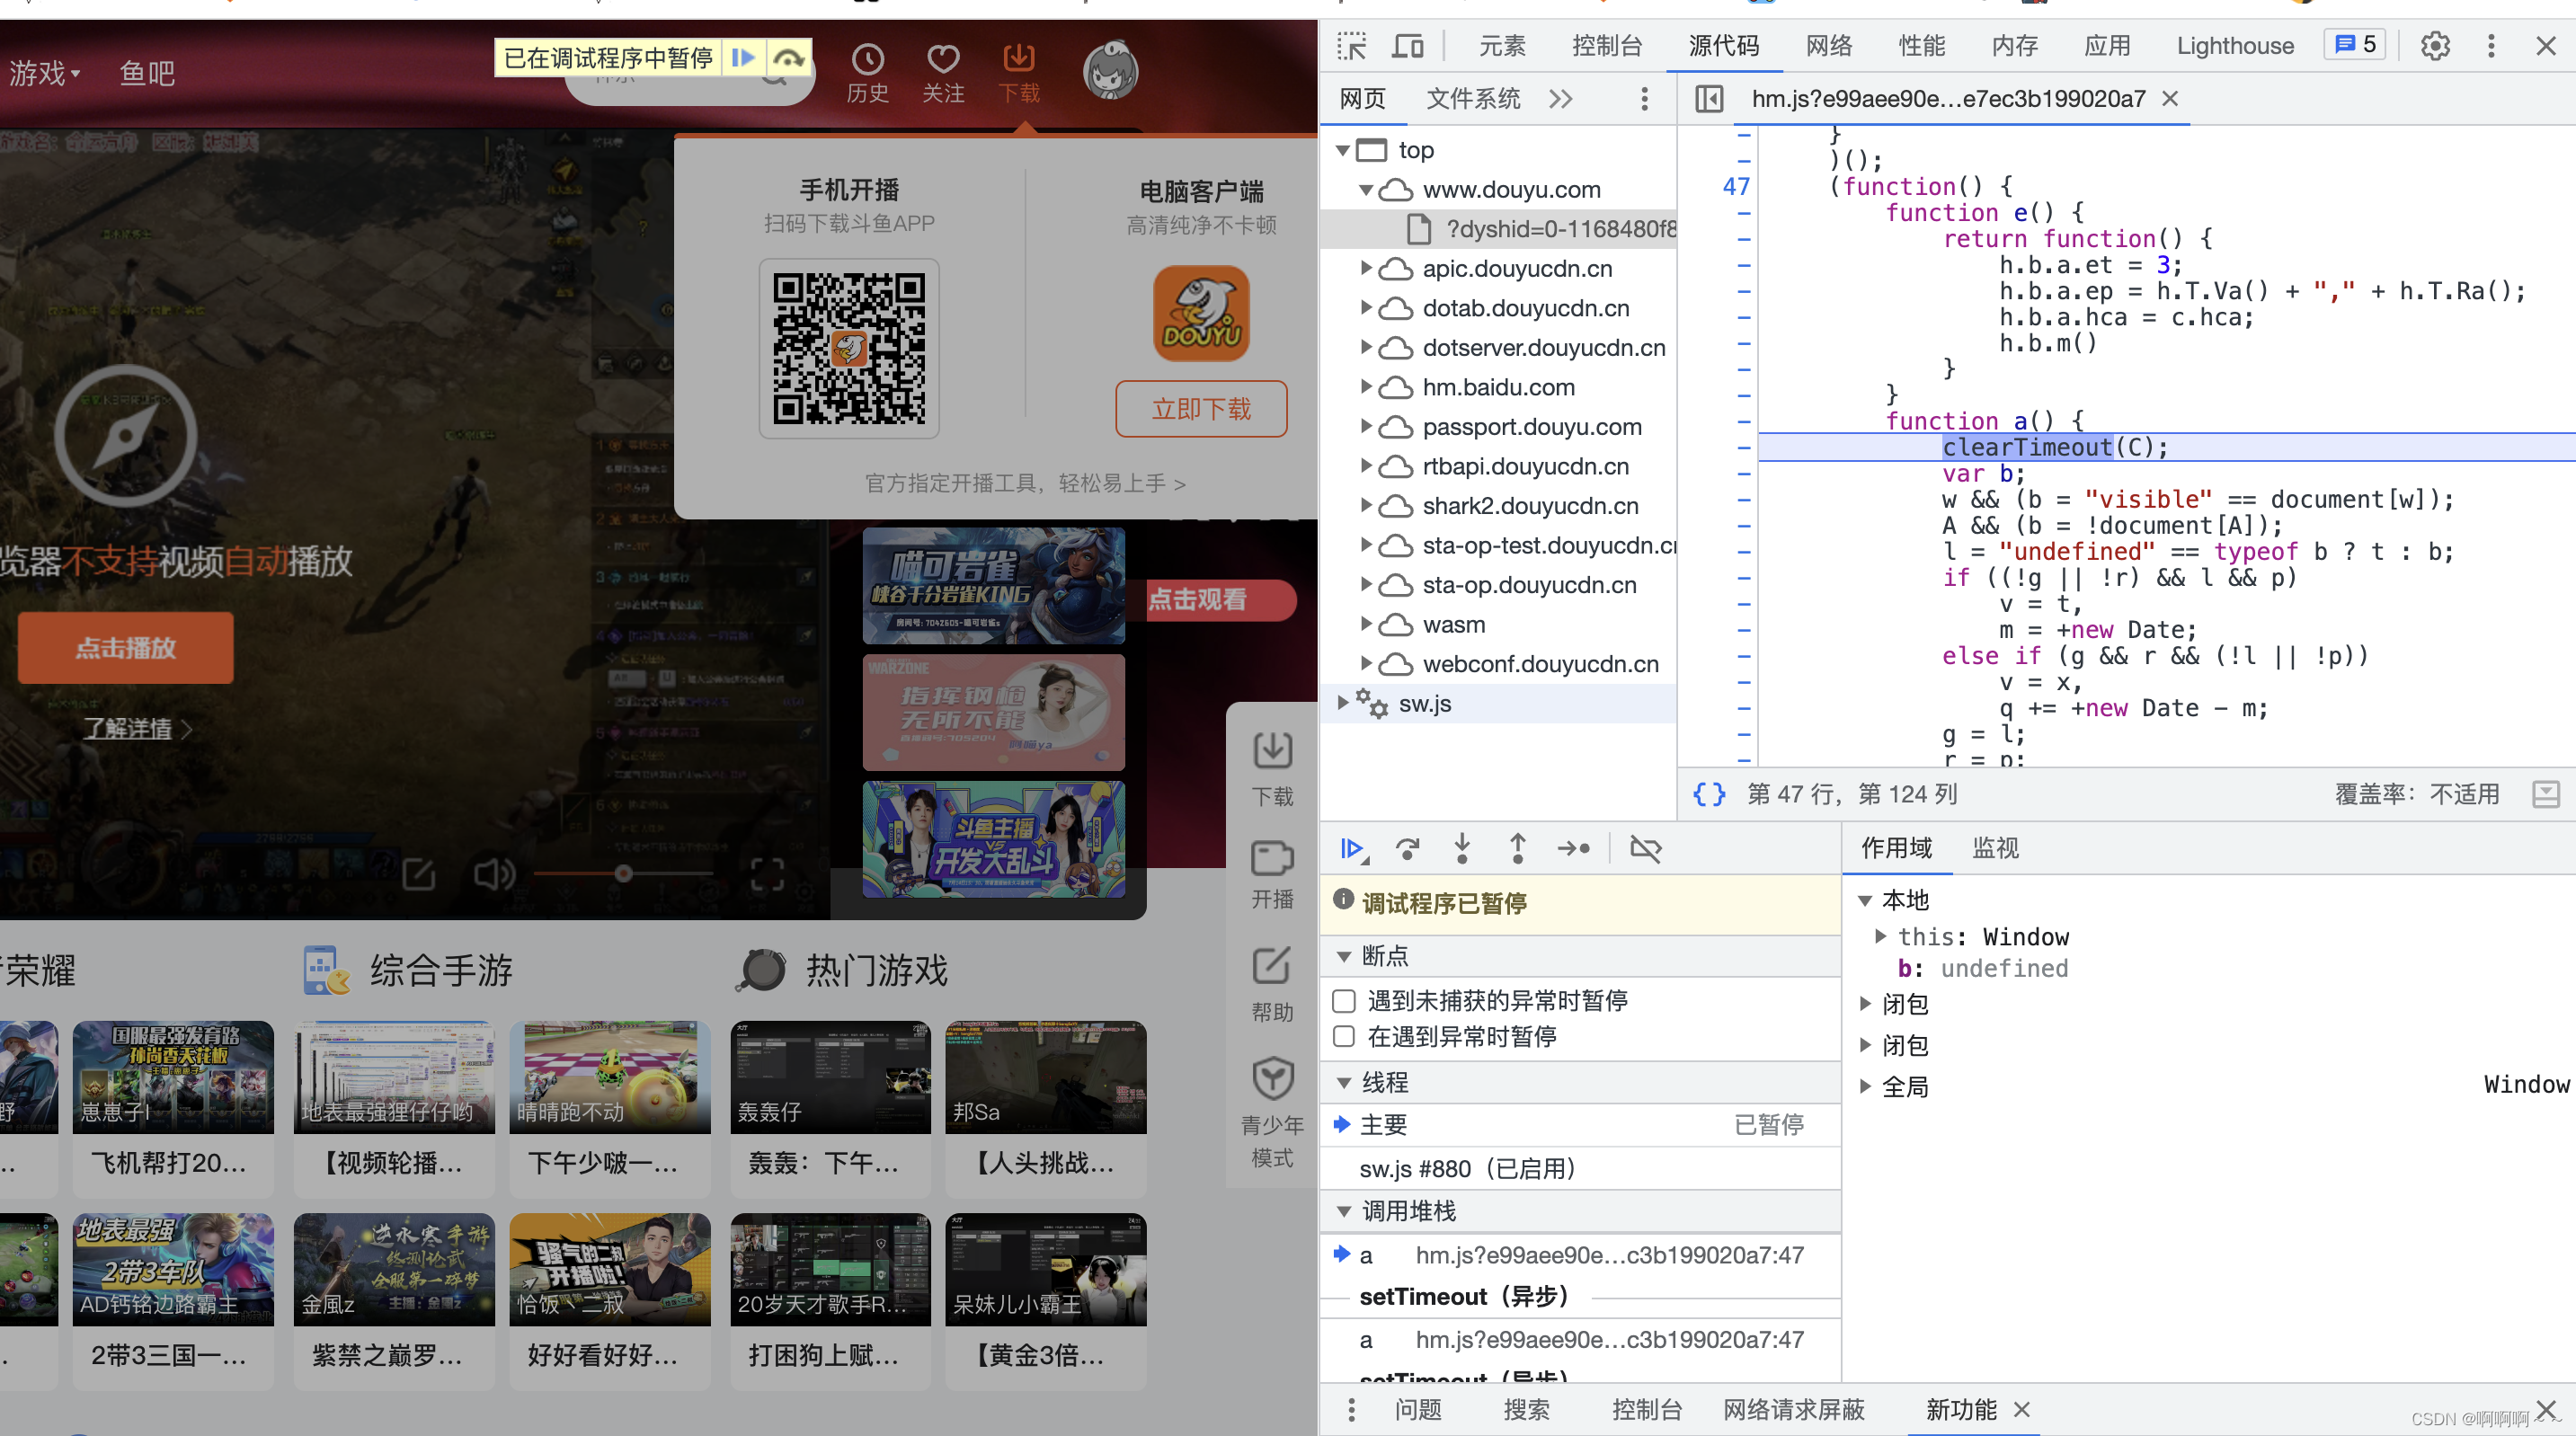Viewport: 2576px width, 1436px height.
Task: Select sw.js #880 thread row
Action: 1580,1169
